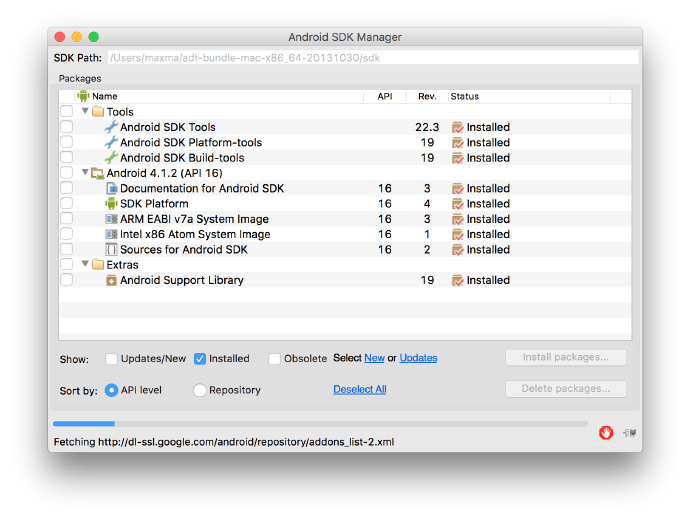Click the Name column header

(x=220, y=96)
